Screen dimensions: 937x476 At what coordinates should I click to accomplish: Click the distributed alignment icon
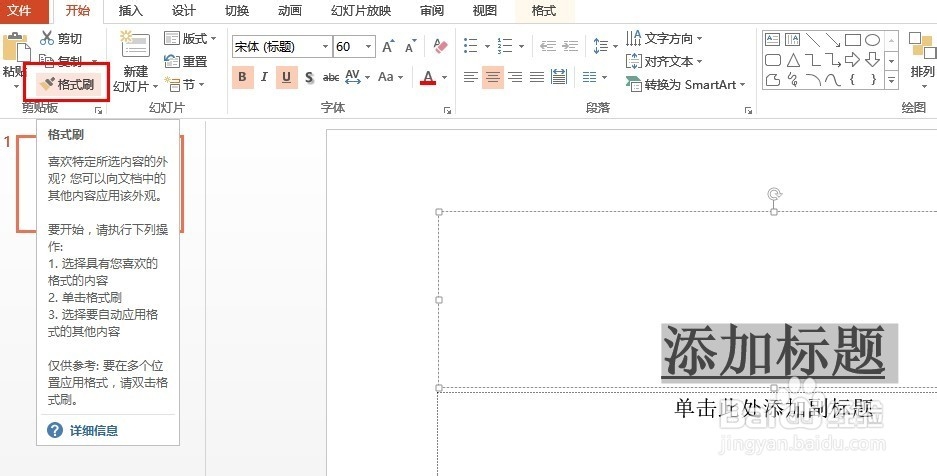(x=559, y=77)
